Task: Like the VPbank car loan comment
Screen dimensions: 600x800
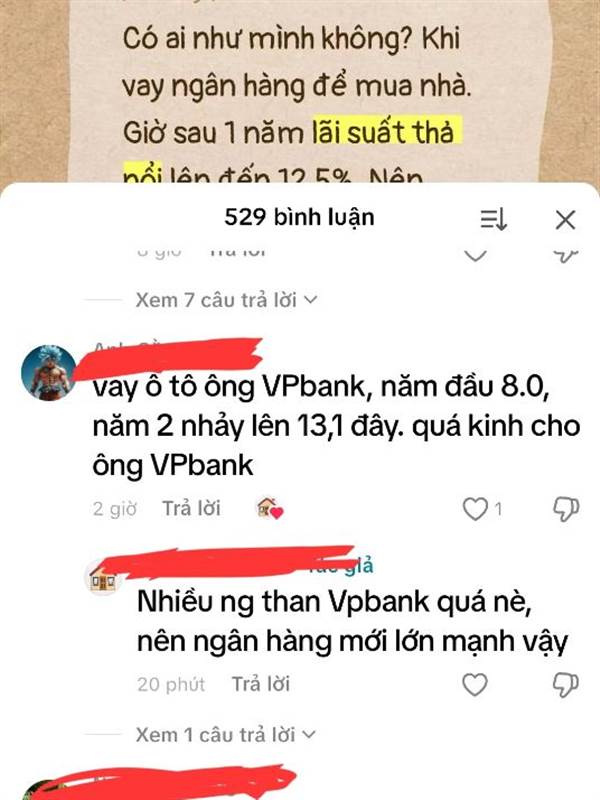Action: (474, 509)
